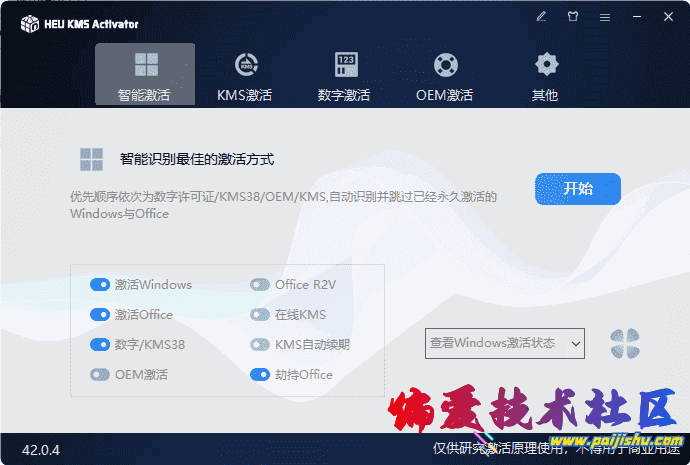Click the version number 42.0.4
This screenshot has width=690, height=465.
[41, 450]
